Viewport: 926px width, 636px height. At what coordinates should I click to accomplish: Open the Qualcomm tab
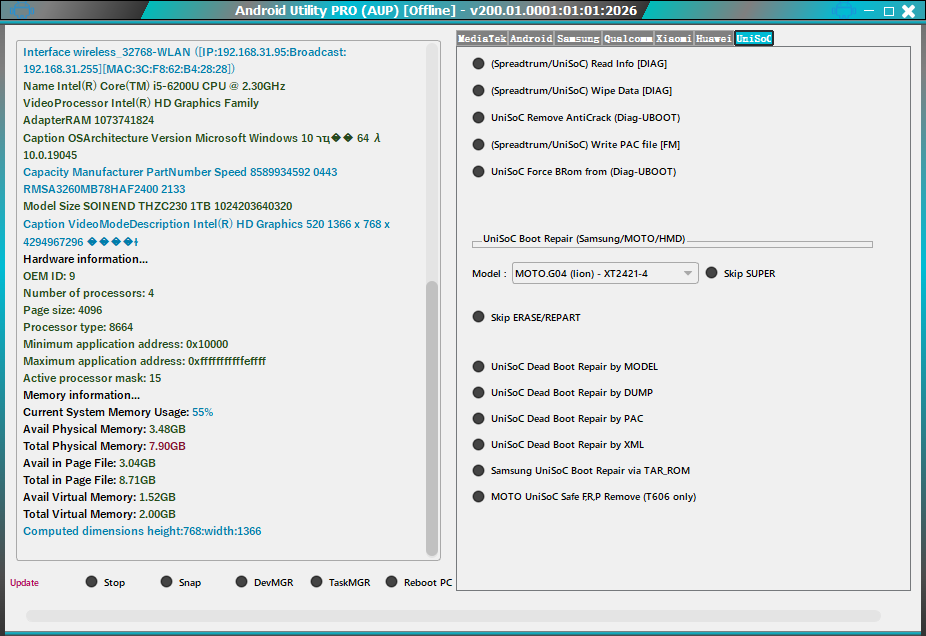pos(628,38)
